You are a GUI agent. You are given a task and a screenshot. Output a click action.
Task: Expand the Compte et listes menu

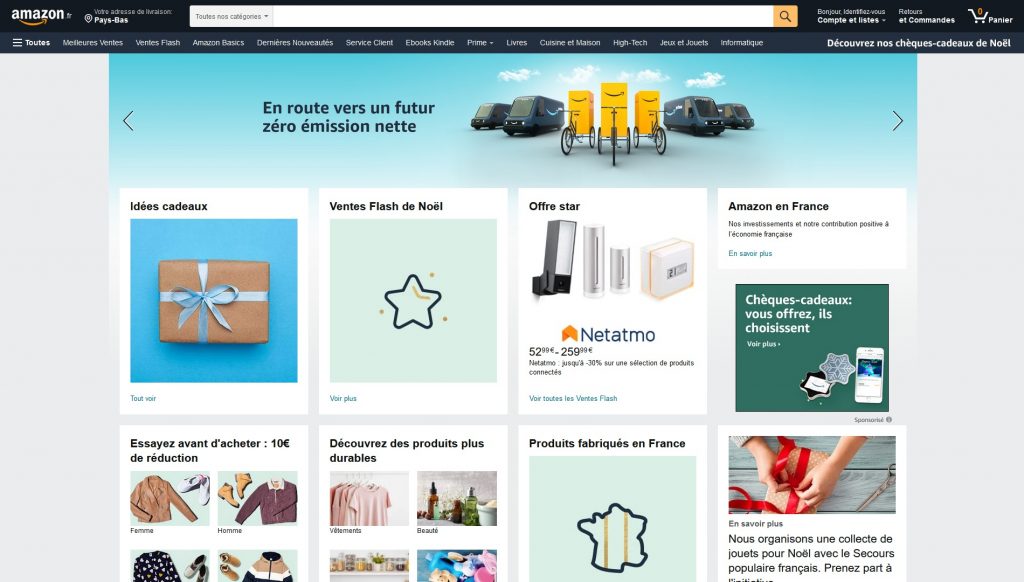(851, 16)
